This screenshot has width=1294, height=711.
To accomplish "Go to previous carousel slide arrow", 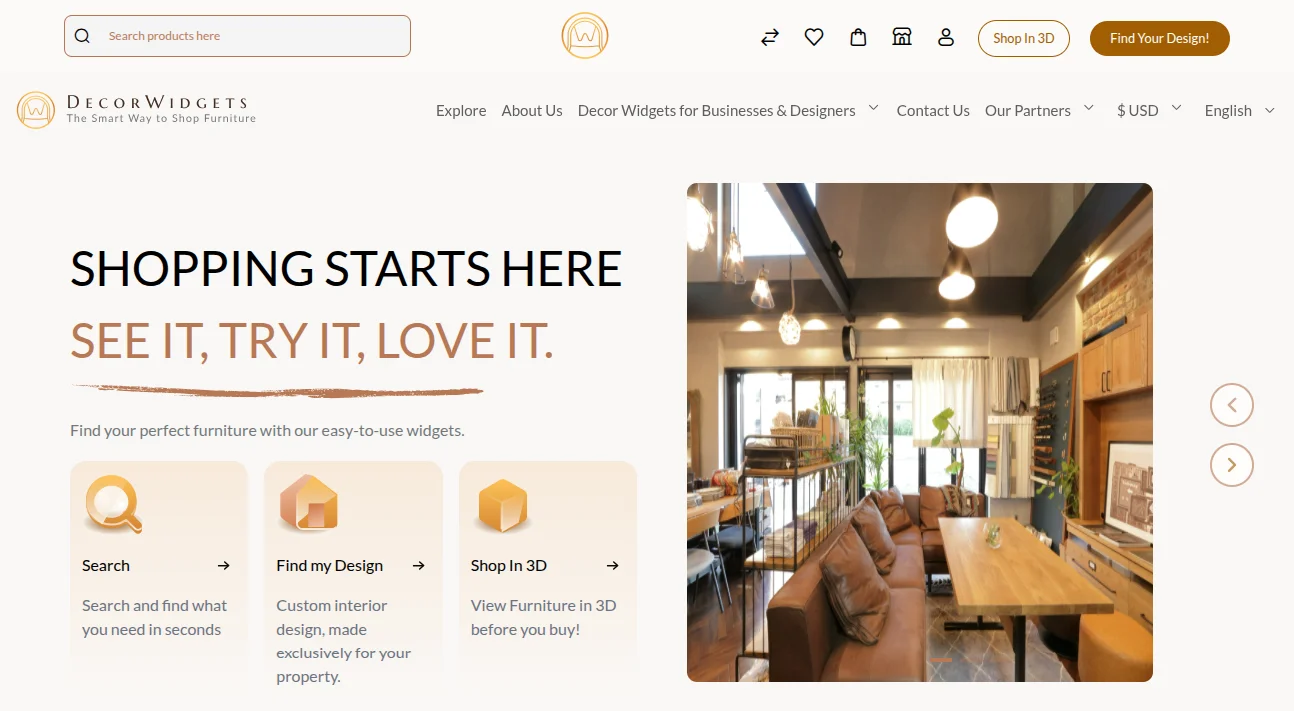I will click(1232, 405).
